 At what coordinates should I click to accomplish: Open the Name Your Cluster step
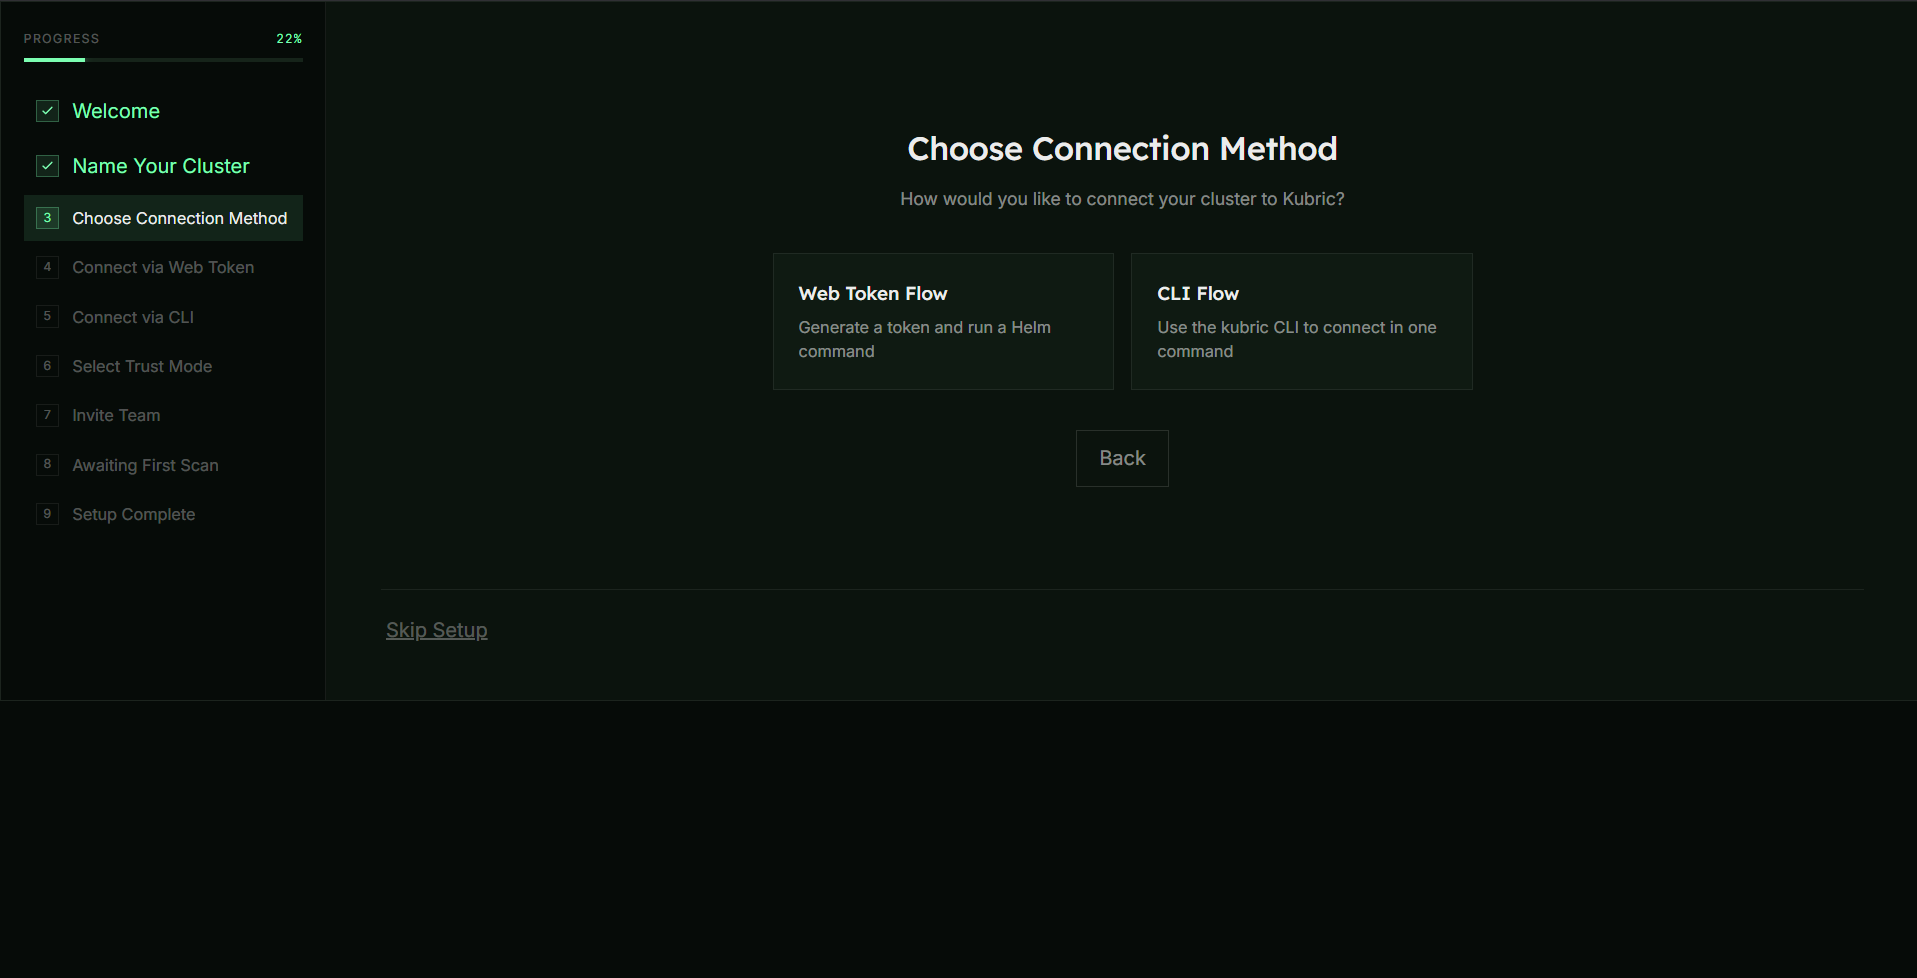click(x=163, y=166)
